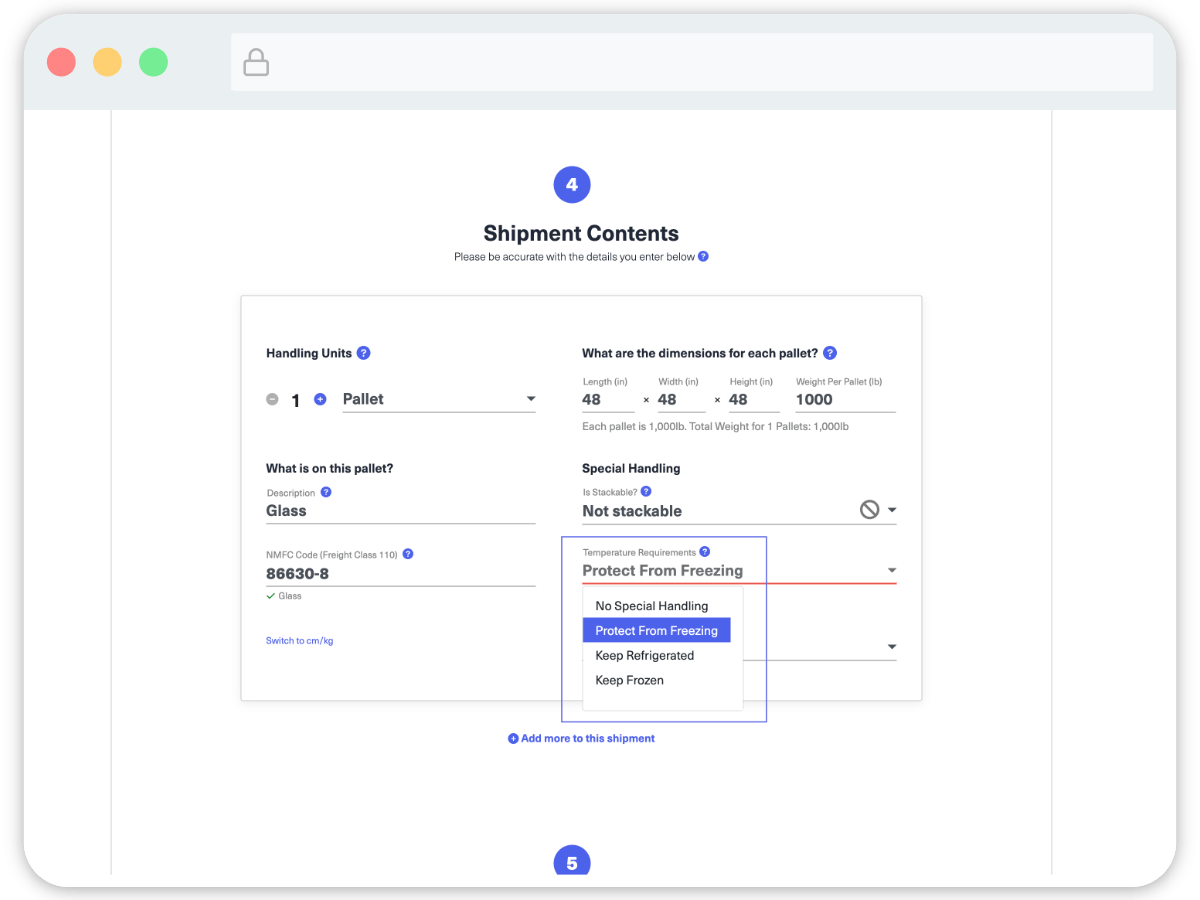1200x900 pixels.
Task: Click the help icon beside Is Stackable
Action: pyautogui.click(x=646, y=491)
